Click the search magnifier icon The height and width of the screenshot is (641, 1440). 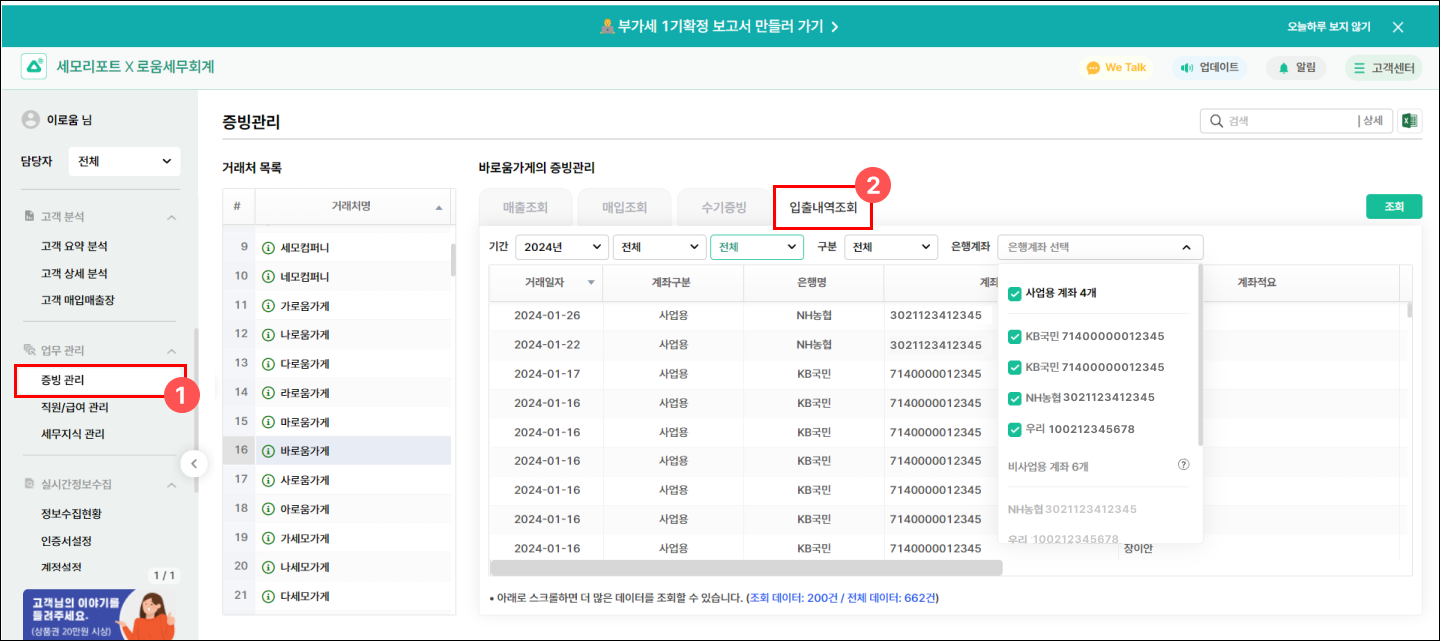pos(1217,121)
